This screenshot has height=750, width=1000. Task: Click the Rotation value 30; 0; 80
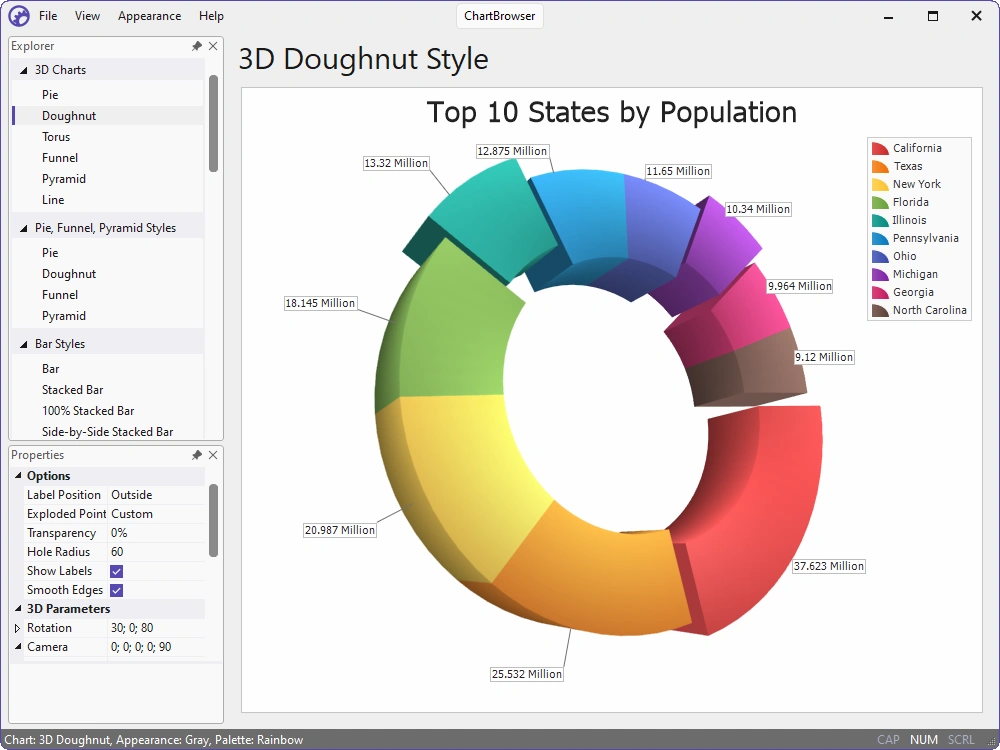157,628
